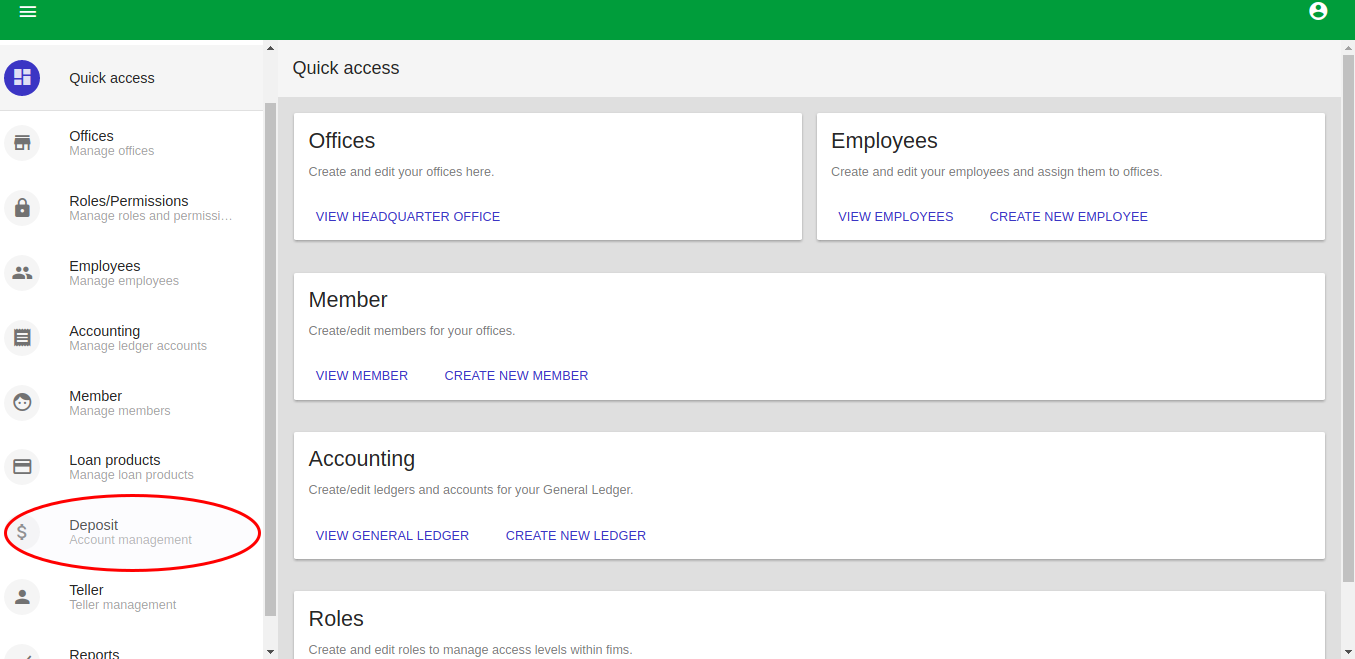Click the Quick access page title
The height and width of the screenshot is (659, 1355).
click(x=346, y=68)
